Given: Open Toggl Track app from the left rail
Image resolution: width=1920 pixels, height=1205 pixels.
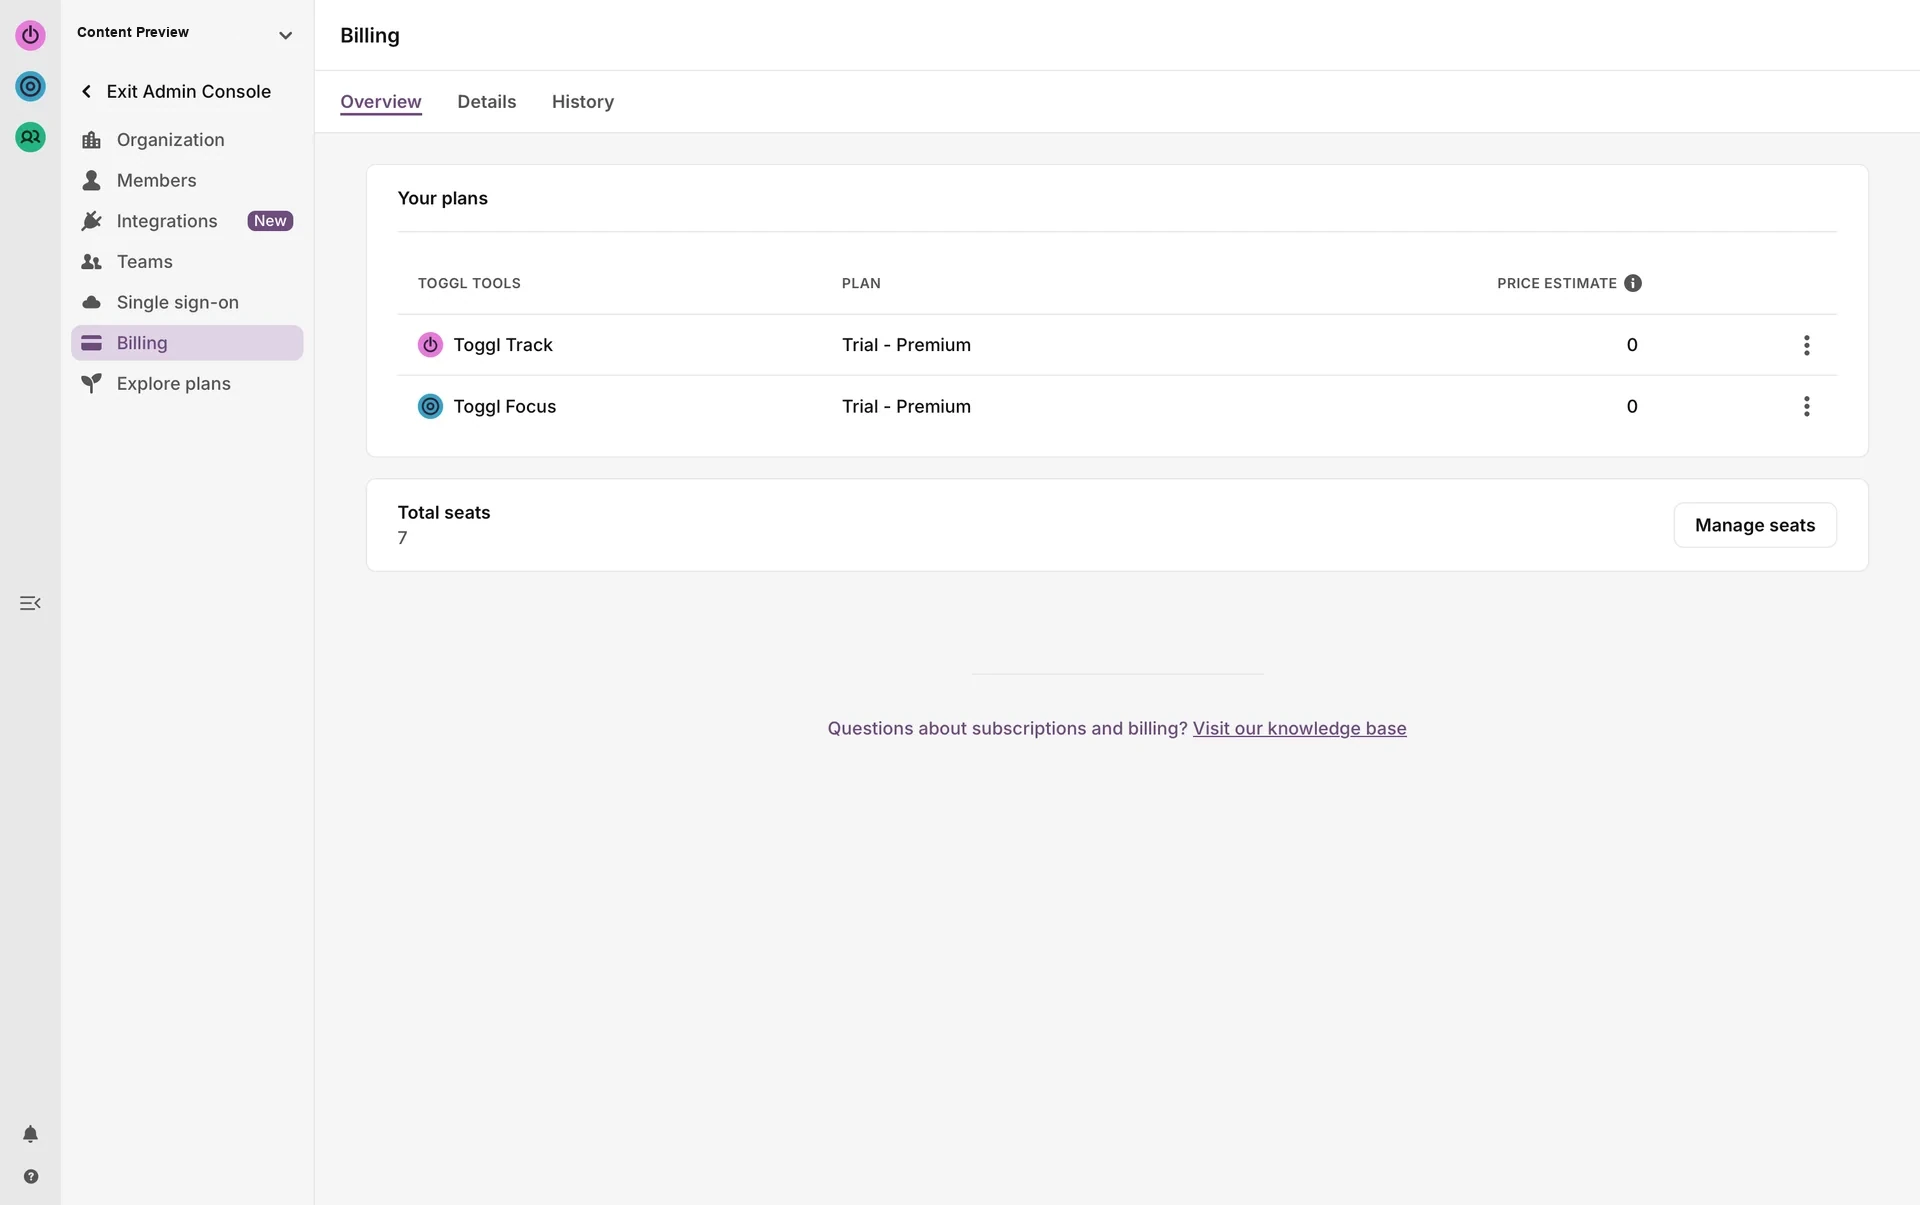Looking at the screenshot, I should click(x=30, y=35).
